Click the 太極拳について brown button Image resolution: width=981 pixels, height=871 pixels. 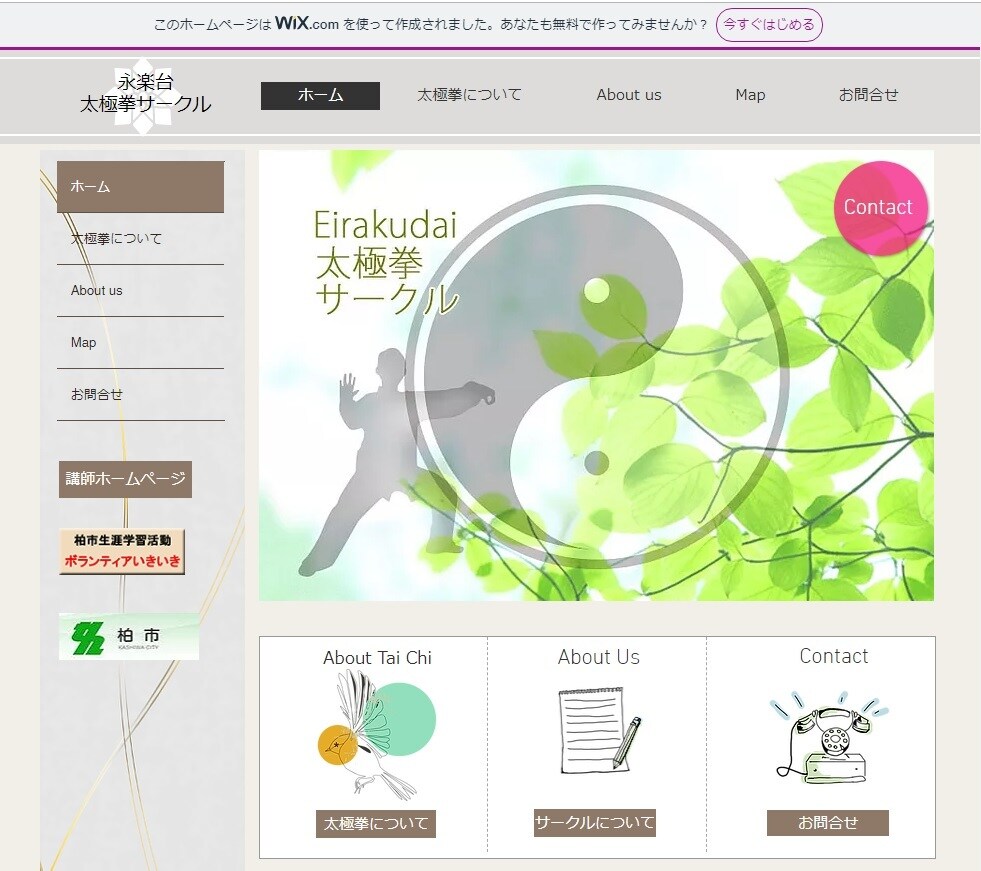click(x=375, y=823)
